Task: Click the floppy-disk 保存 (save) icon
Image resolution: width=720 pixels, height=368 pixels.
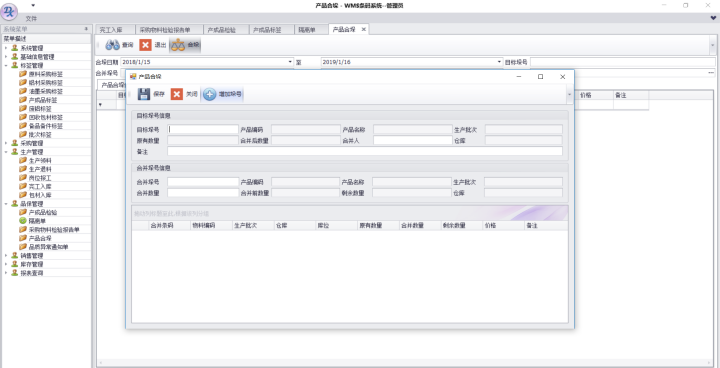Action: 144,94
